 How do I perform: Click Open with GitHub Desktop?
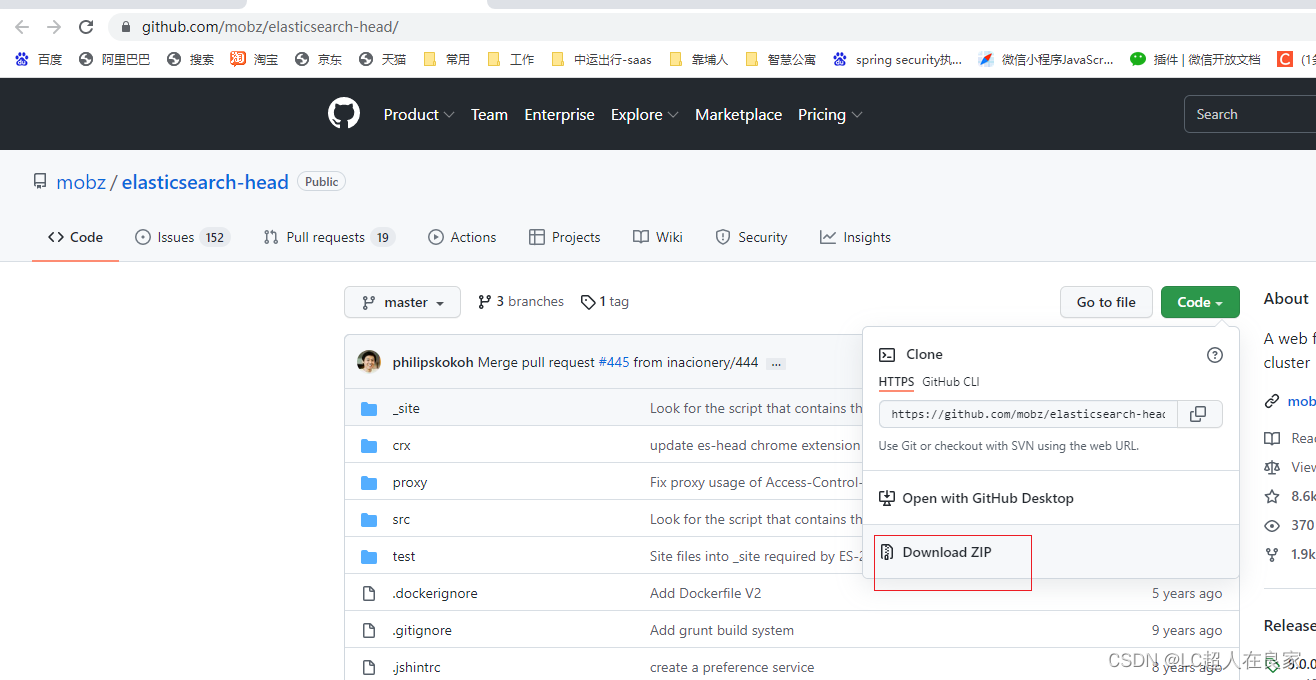tap(988, 498)
